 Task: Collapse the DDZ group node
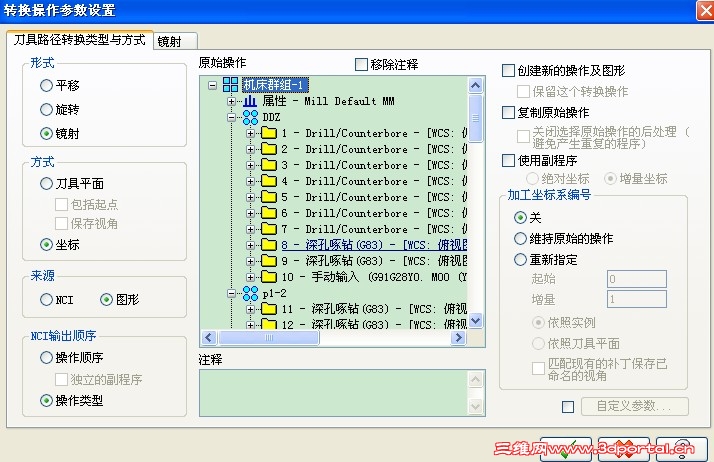pos(231,117)
